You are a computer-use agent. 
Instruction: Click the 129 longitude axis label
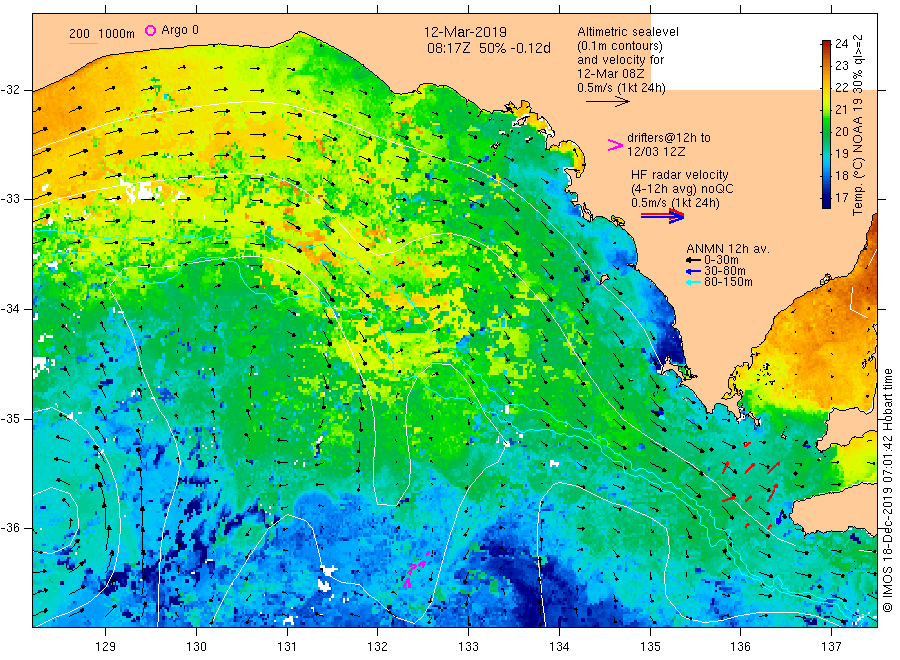(x=106, y=647)
